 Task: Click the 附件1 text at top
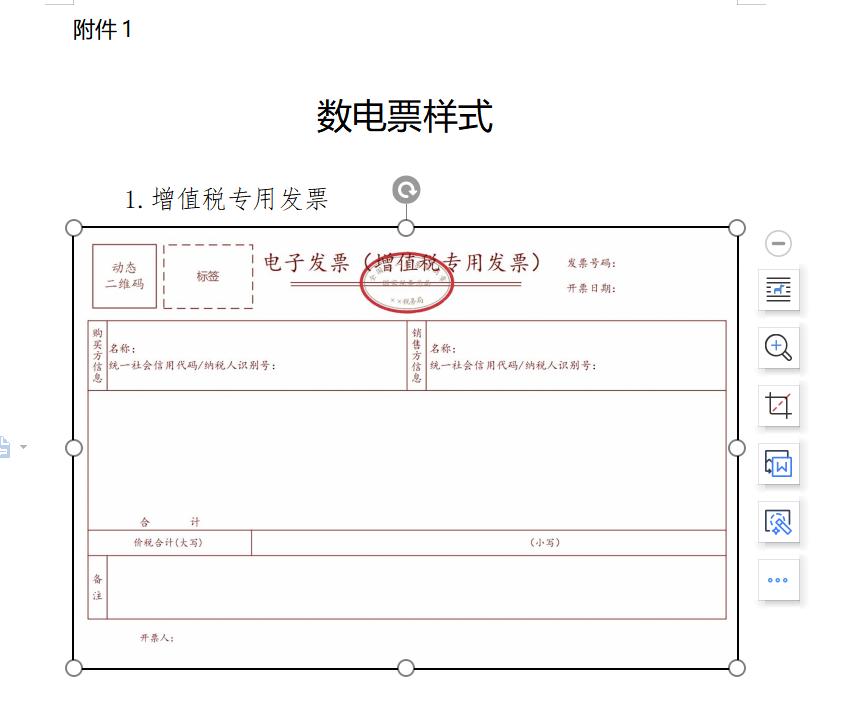pos(103,30)
